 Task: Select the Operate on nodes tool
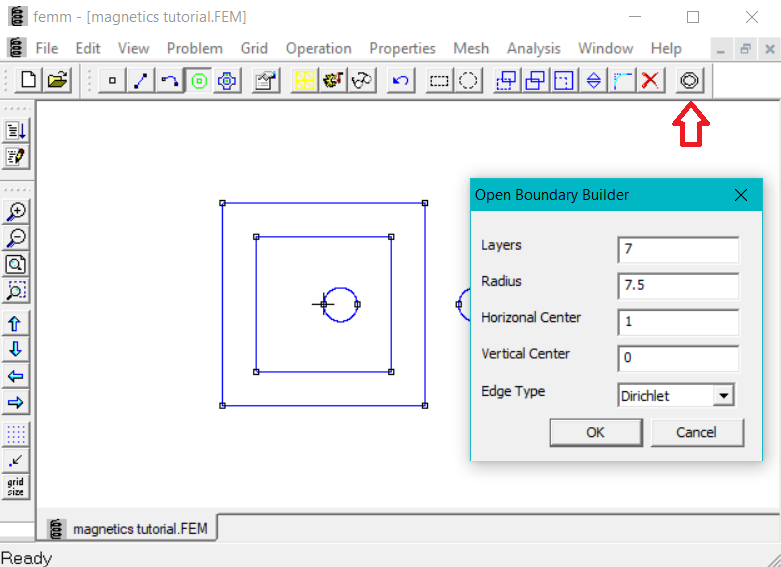(113, 81)
